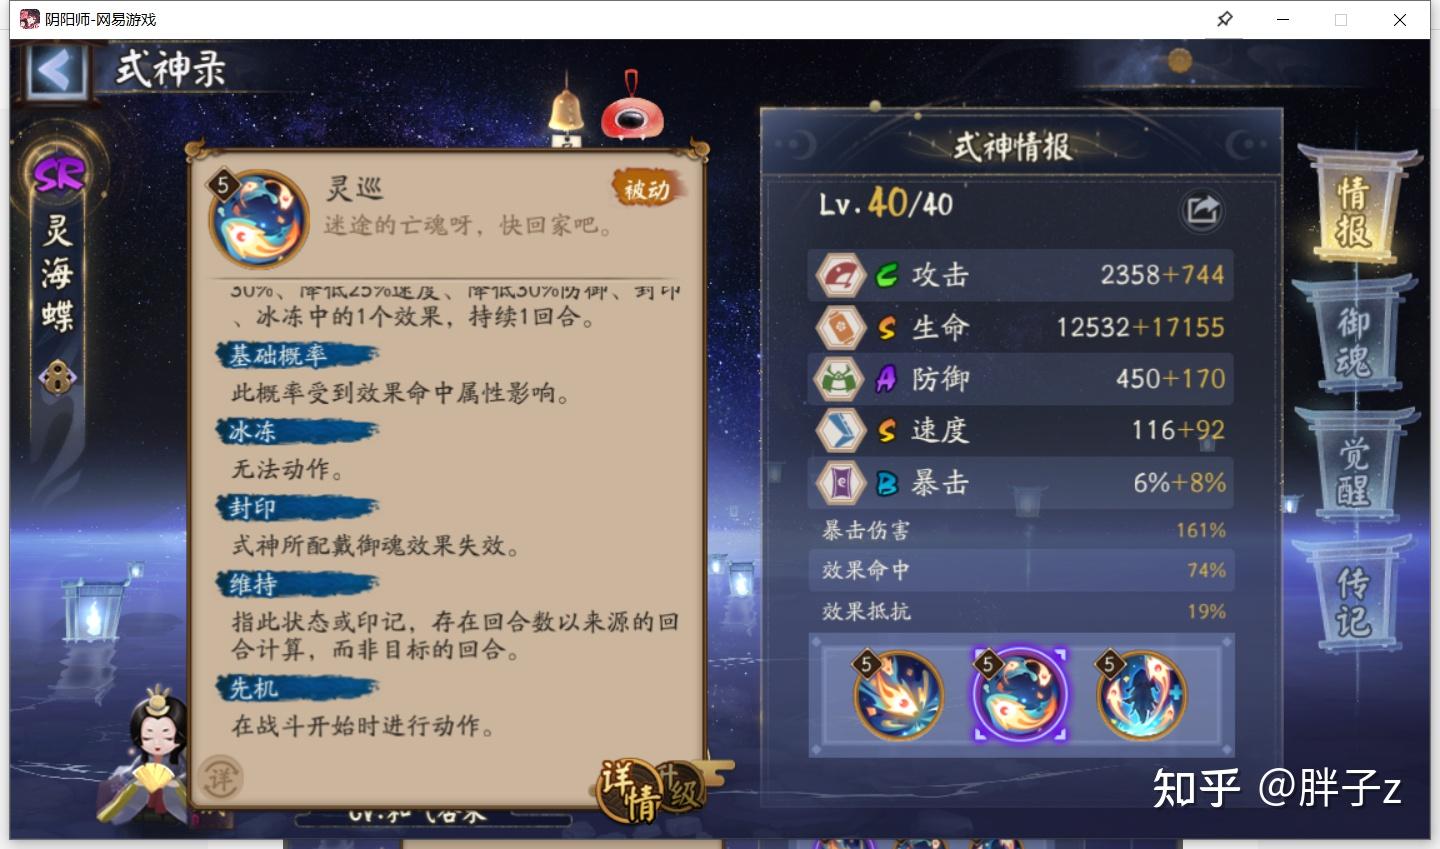Select the highlighted middle skill 灵巡
Image resolution: width=1440 pixels, height=849 pixels.
(1019, 694)
